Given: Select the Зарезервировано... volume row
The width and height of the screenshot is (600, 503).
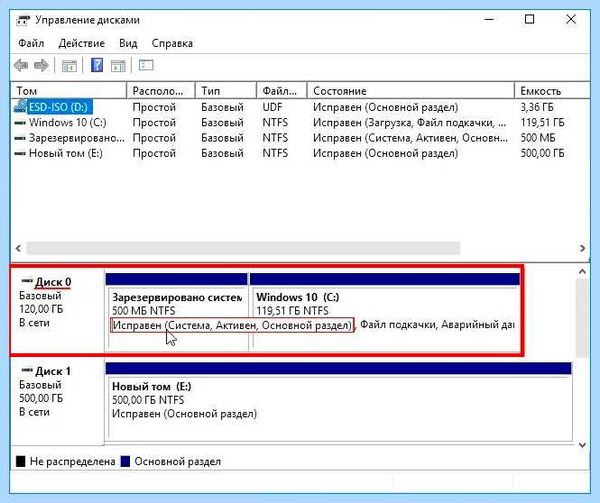Looking at the screenshot, I should (x=300, y=138).
